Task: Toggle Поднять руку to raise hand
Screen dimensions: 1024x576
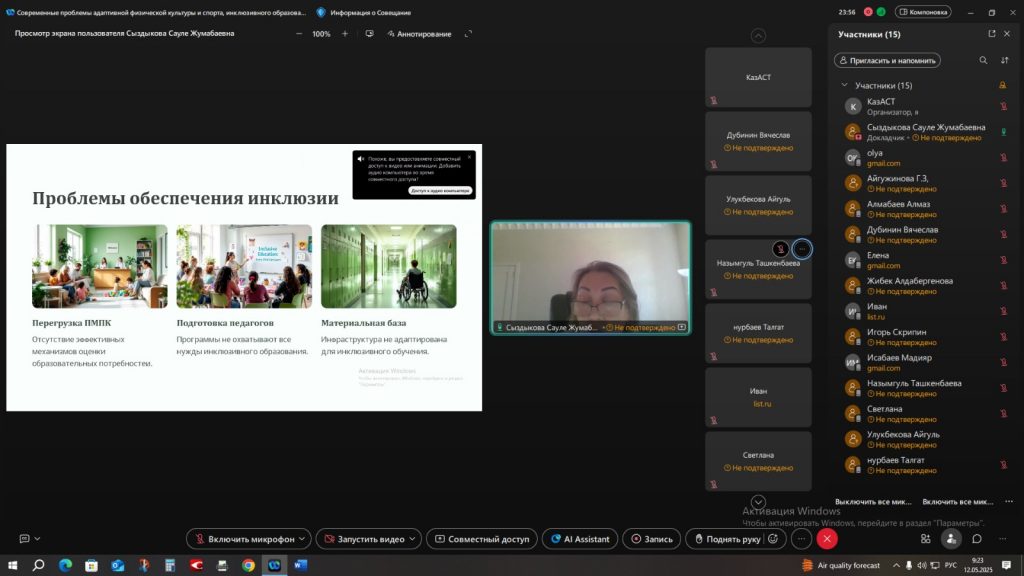Action: point(727,539)
